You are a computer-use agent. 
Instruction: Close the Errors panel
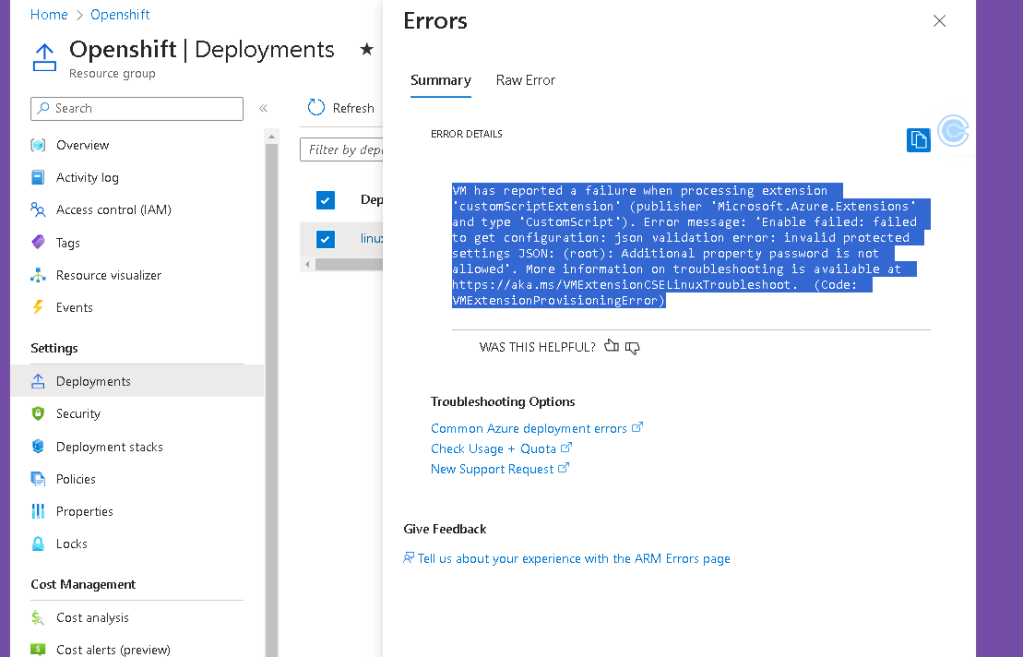pyautogui.click(x=939, y=21)
